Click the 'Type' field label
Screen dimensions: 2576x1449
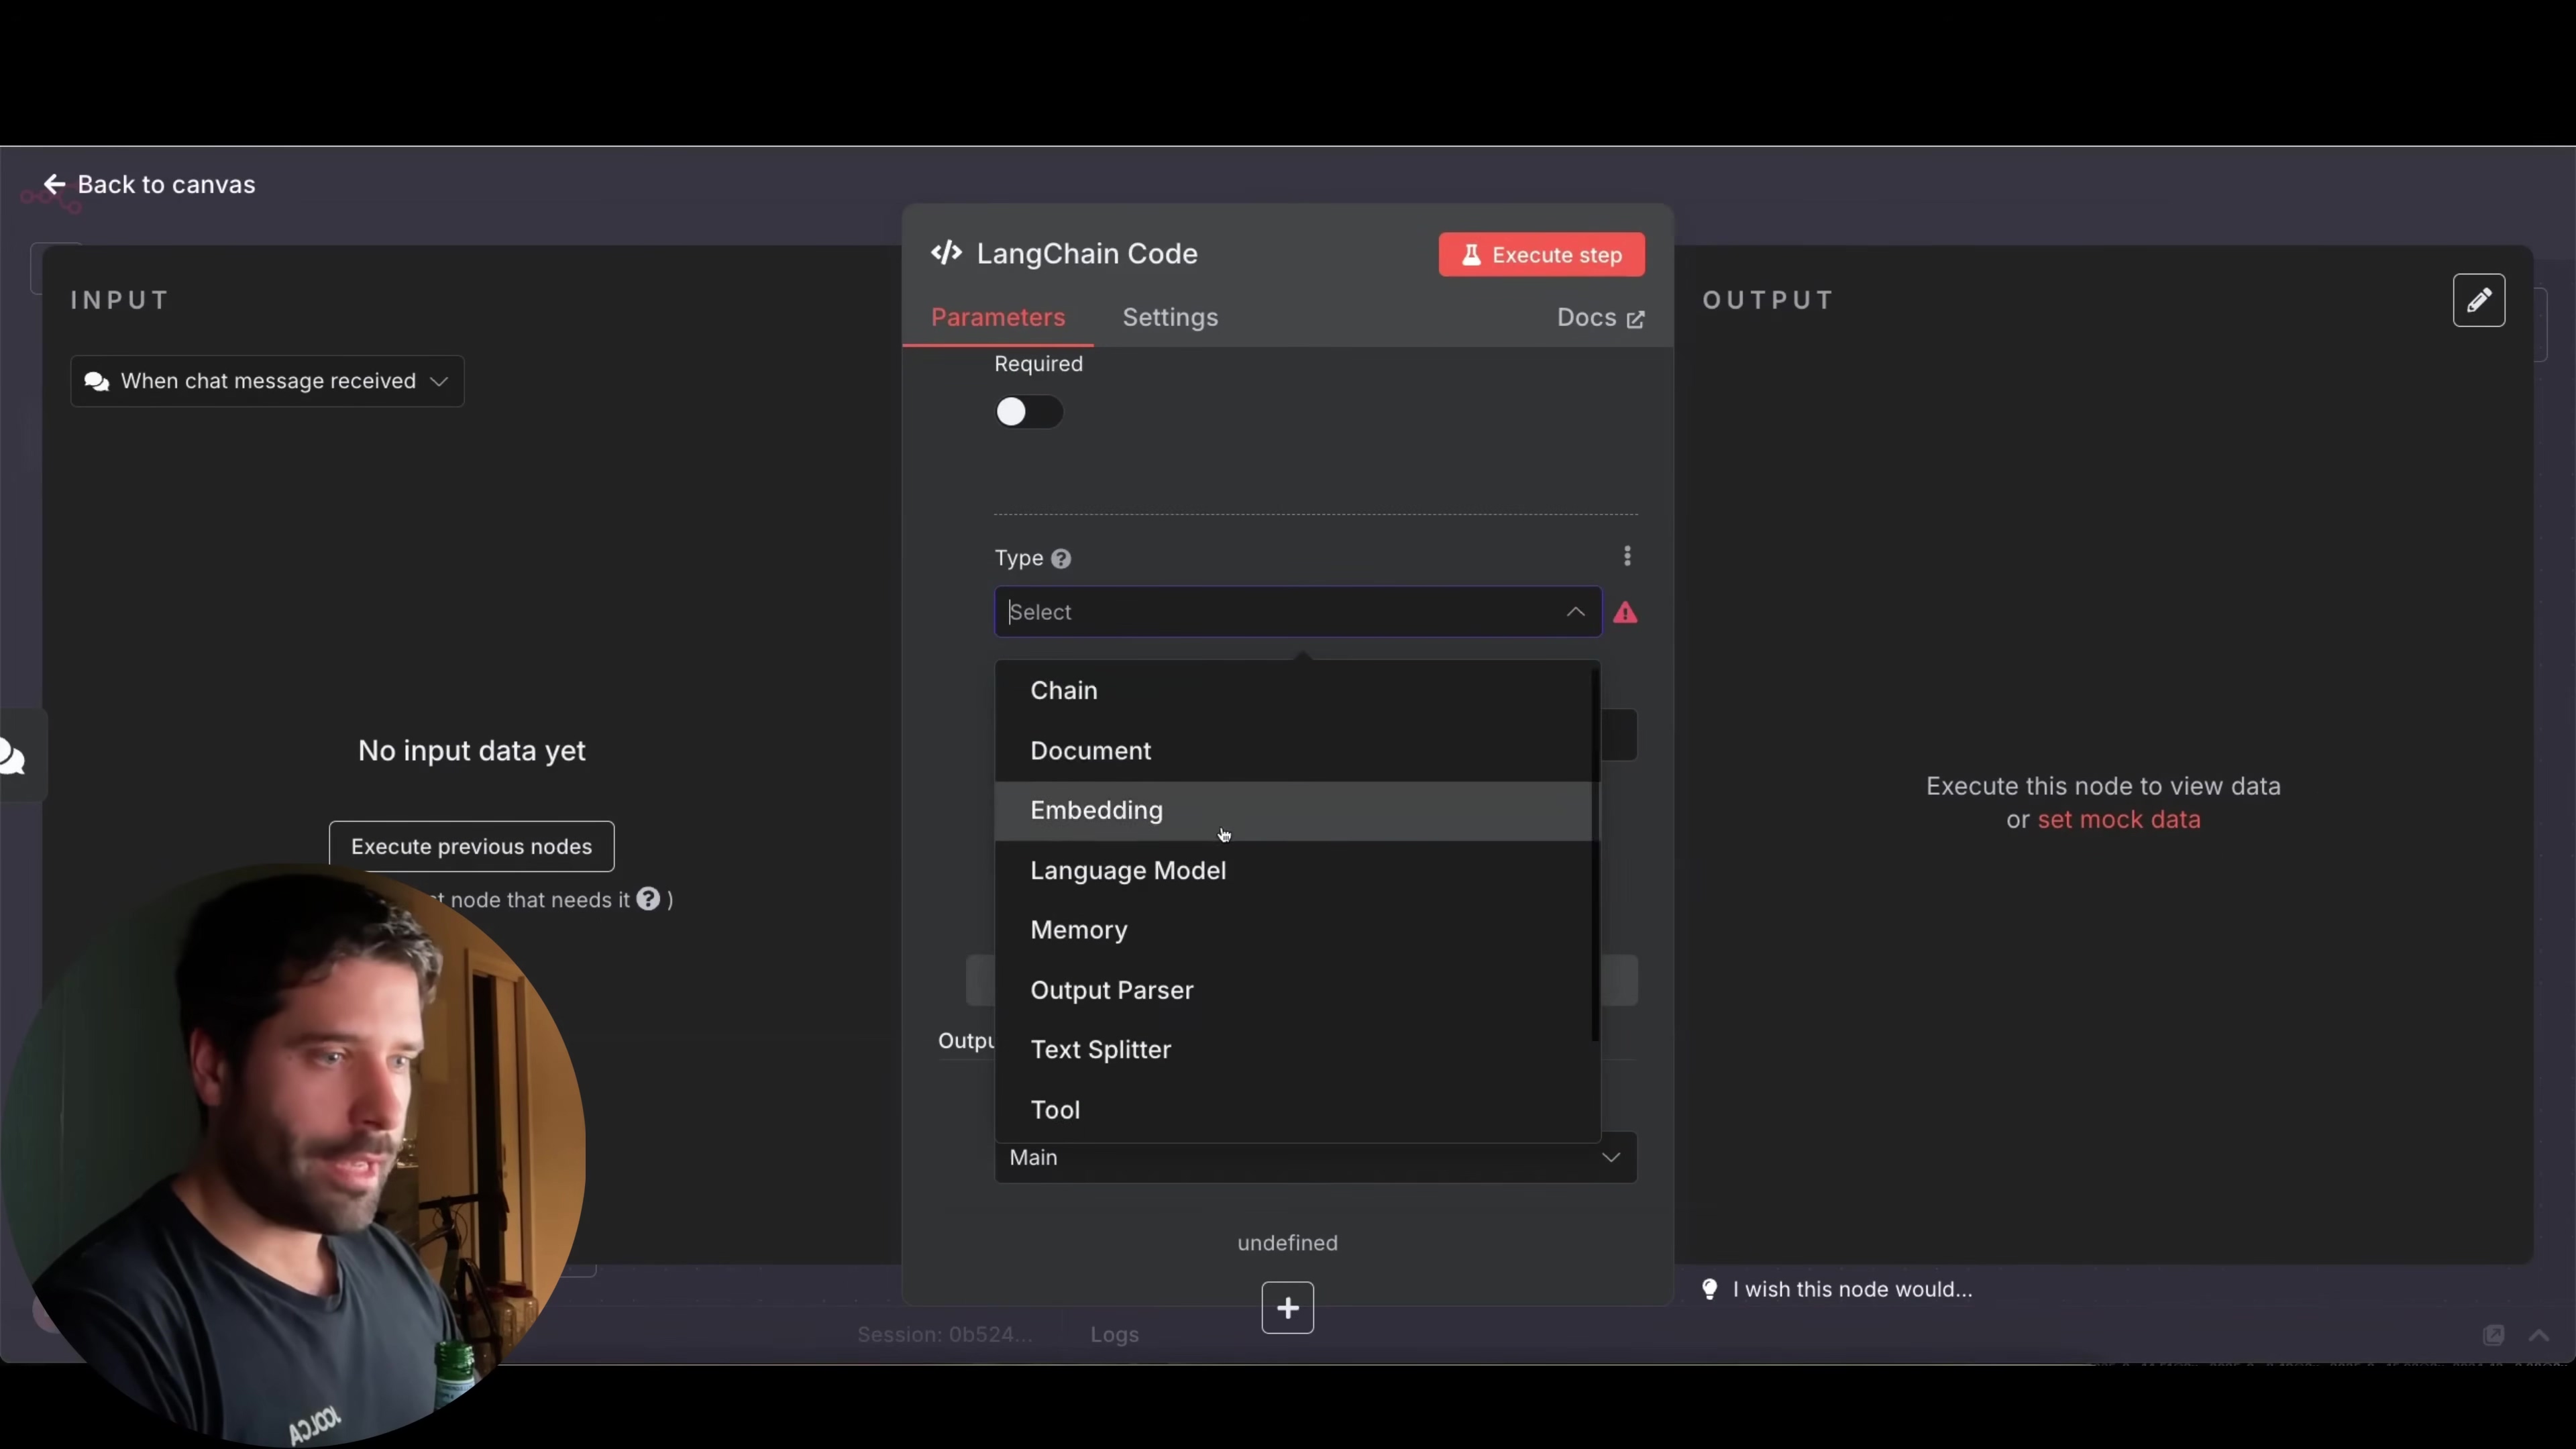click(x=1018, y=558)
